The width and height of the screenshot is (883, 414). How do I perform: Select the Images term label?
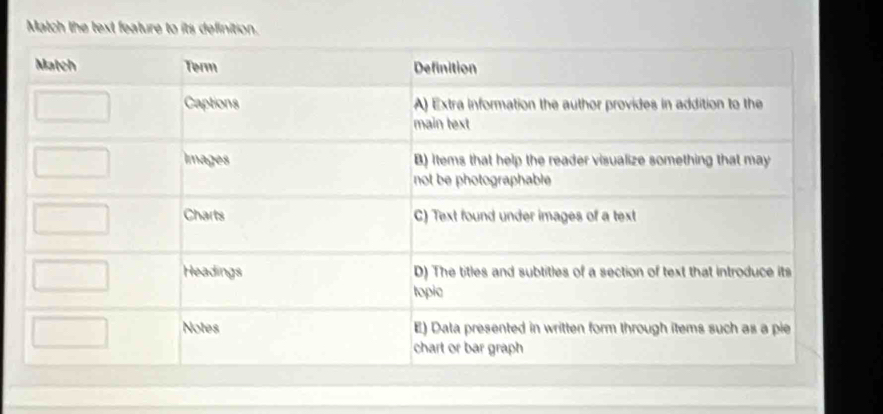pos(208,159)
